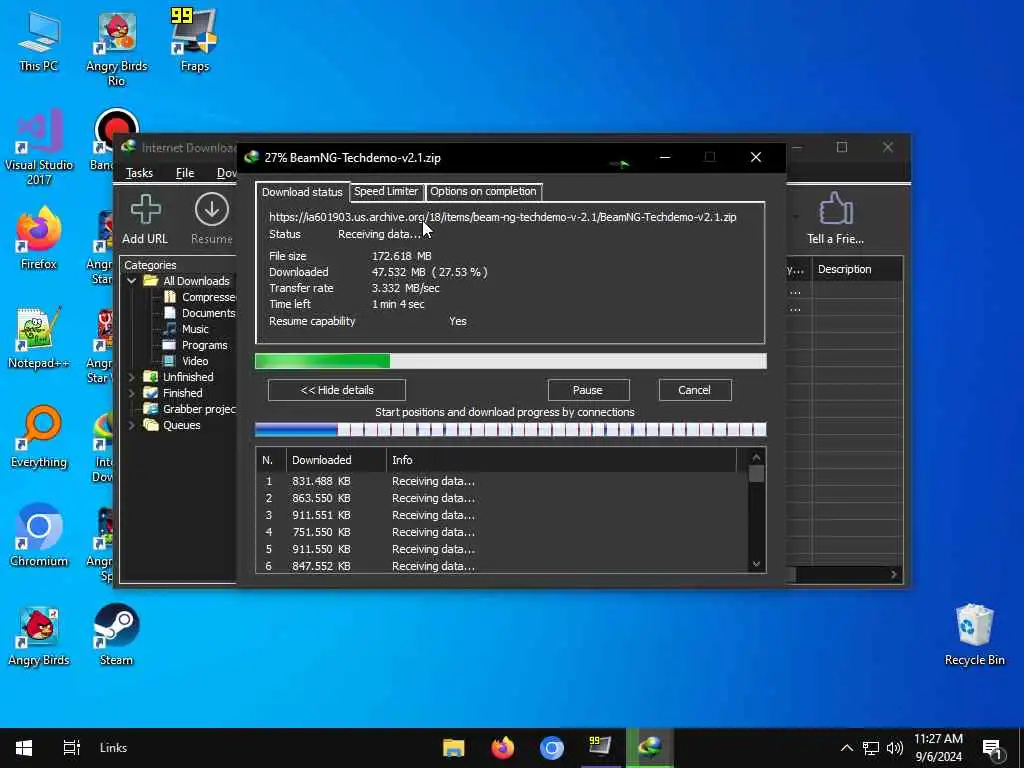Click the main window horizontal scroll-right arrow
This screenshot has height=768, width=1024.
[x=894, y=575]
